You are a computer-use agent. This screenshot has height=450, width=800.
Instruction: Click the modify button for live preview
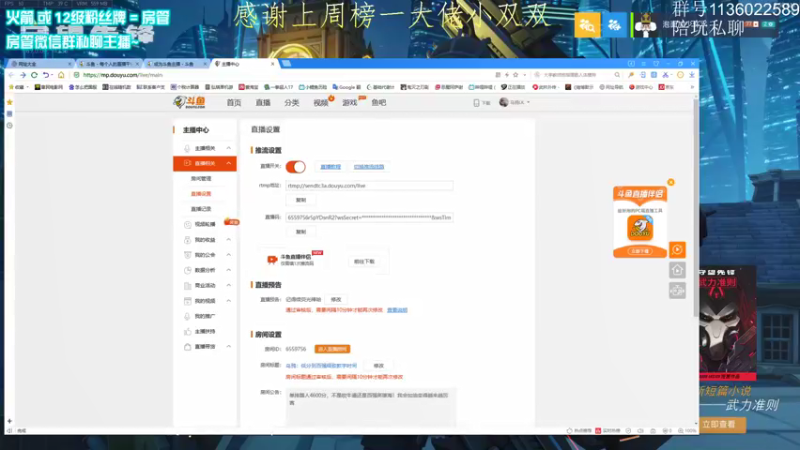336,299
